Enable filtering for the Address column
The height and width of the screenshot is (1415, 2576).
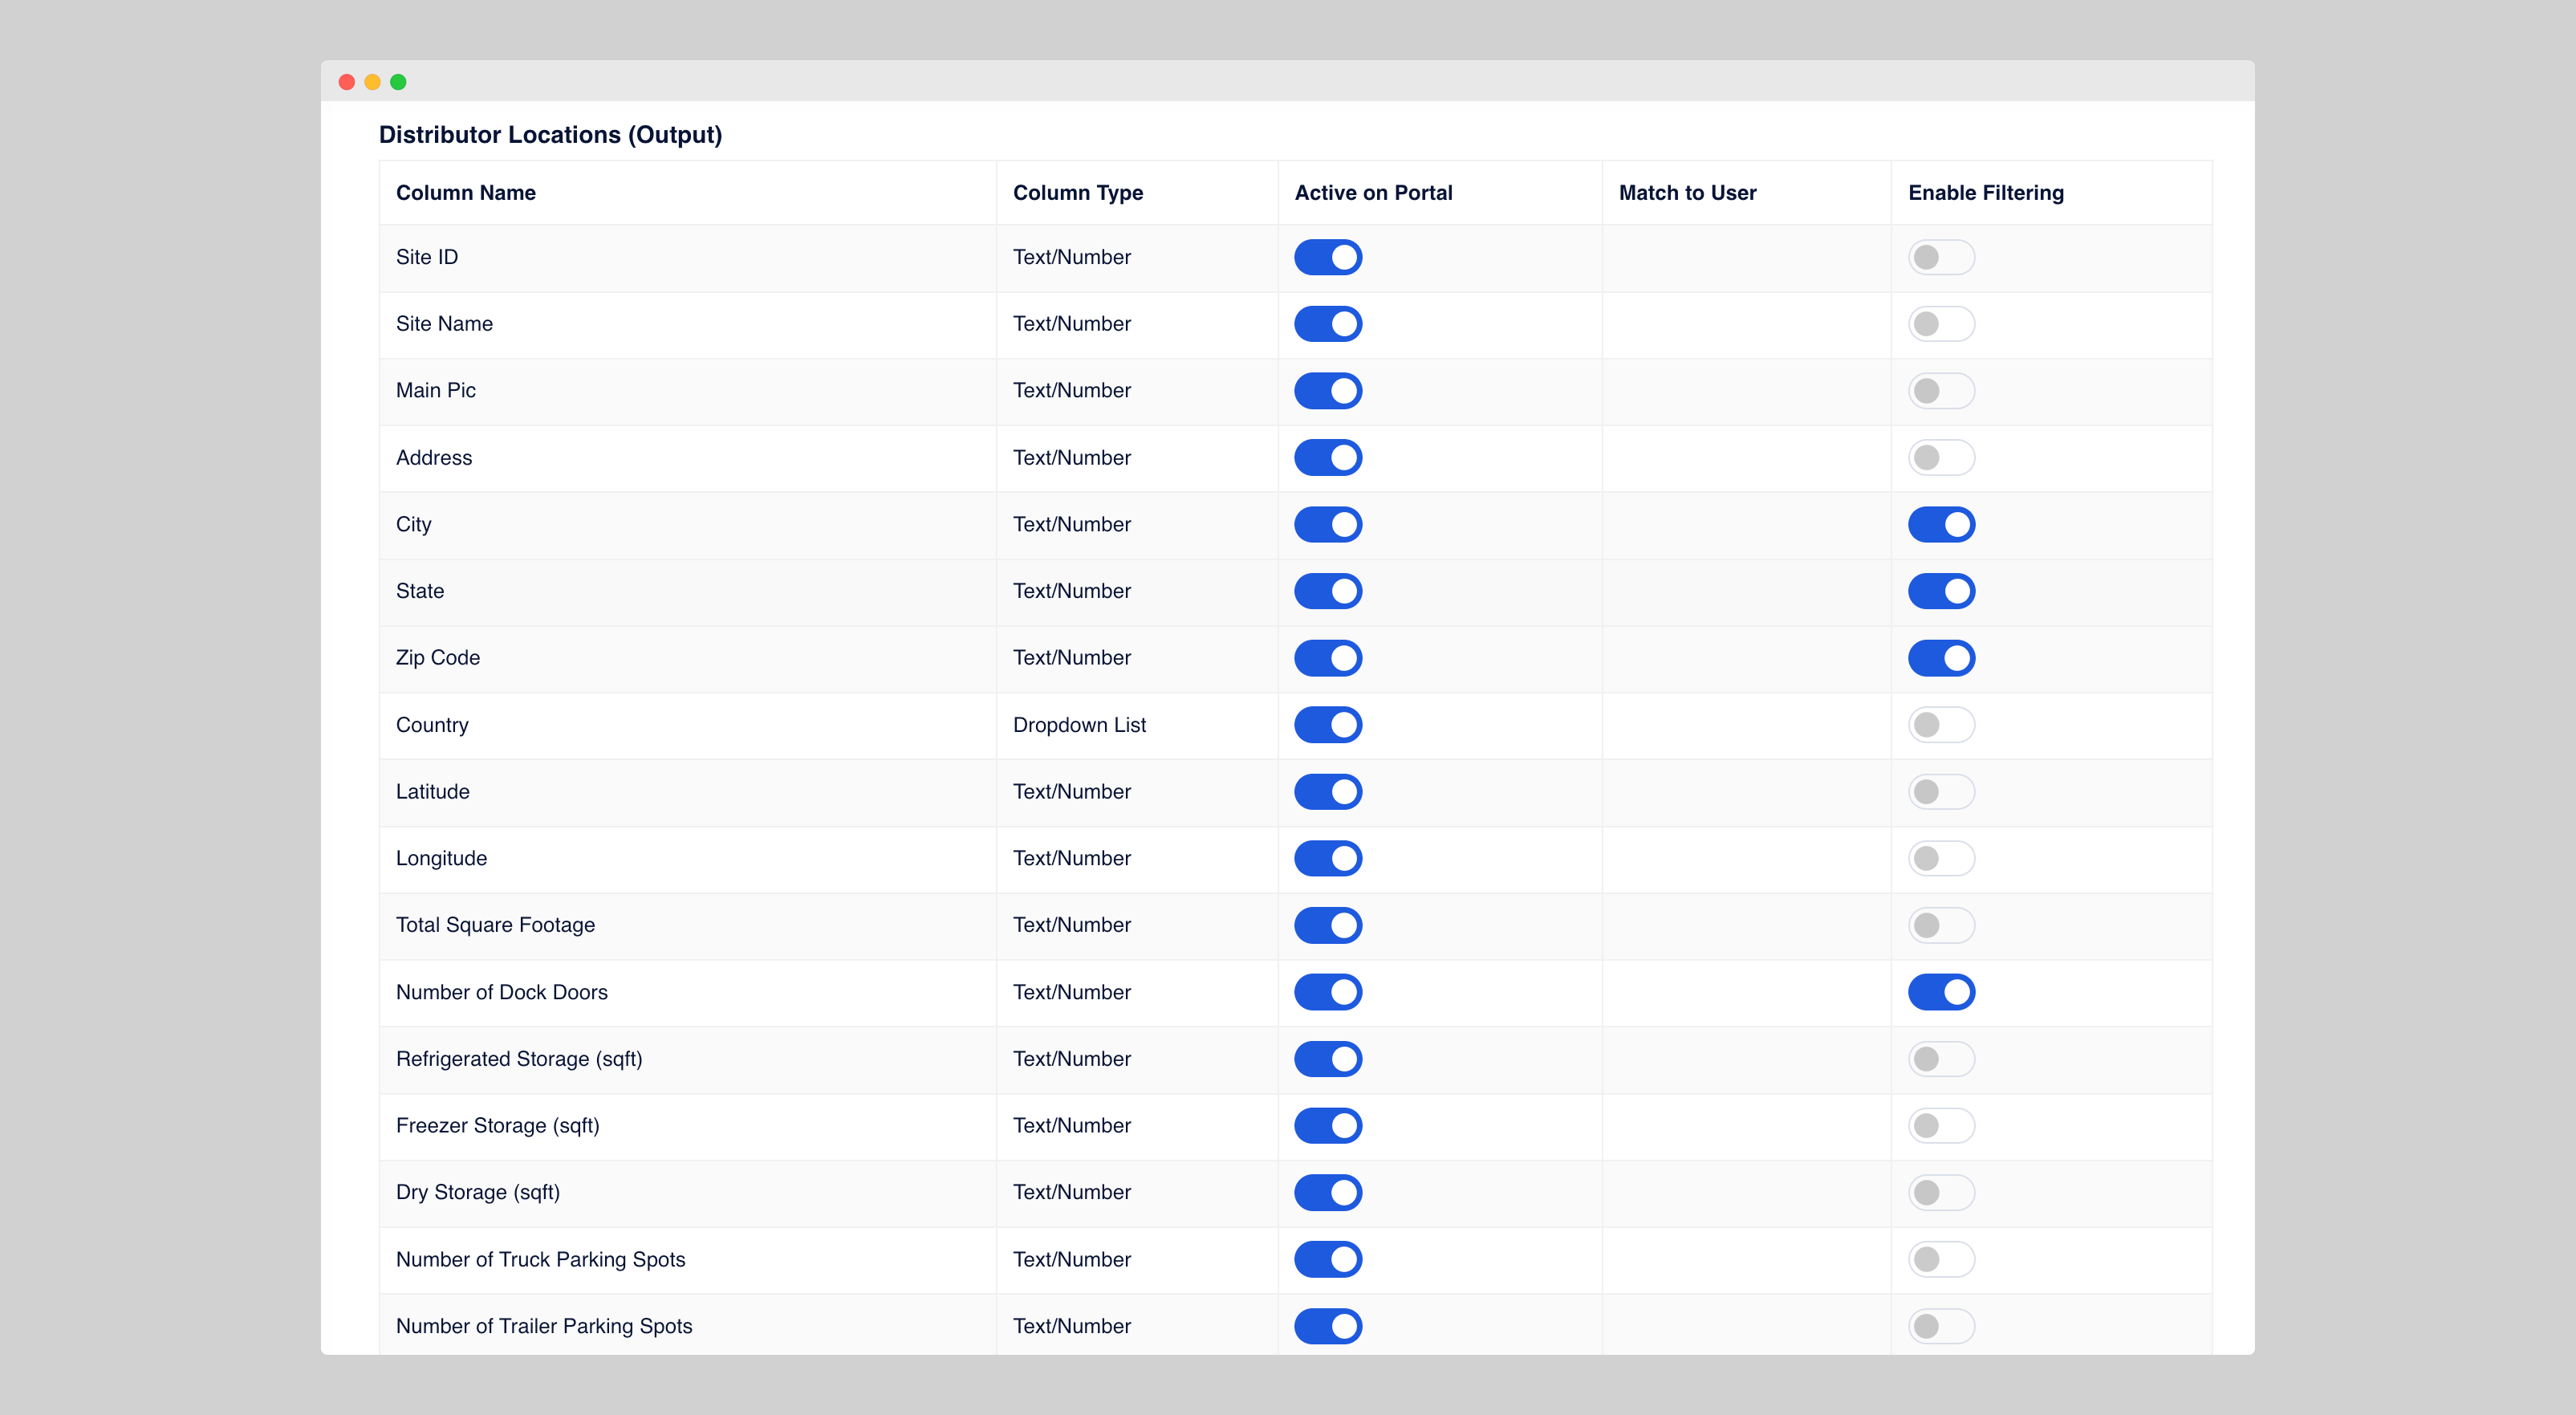(x=1941, y=457)
